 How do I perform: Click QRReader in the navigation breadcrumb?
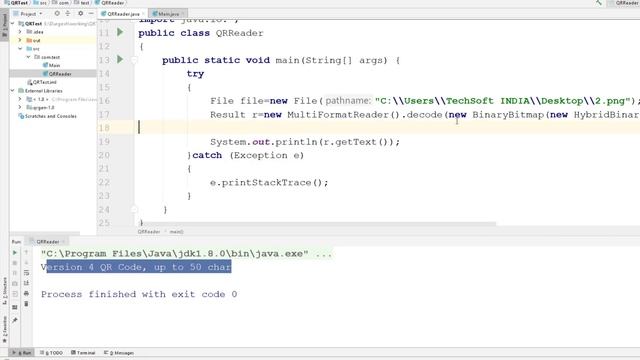click(x=110, y=3)
